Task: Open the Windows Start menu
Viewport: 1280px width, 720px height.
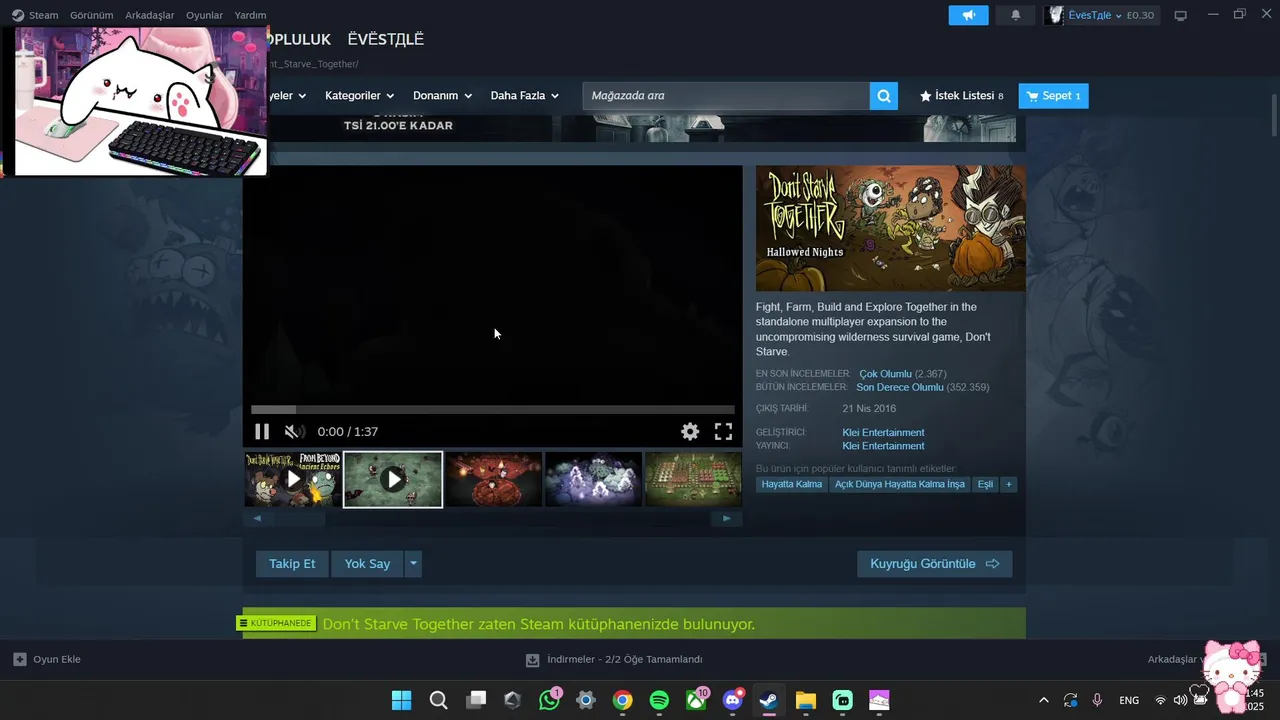Action: 401,700
